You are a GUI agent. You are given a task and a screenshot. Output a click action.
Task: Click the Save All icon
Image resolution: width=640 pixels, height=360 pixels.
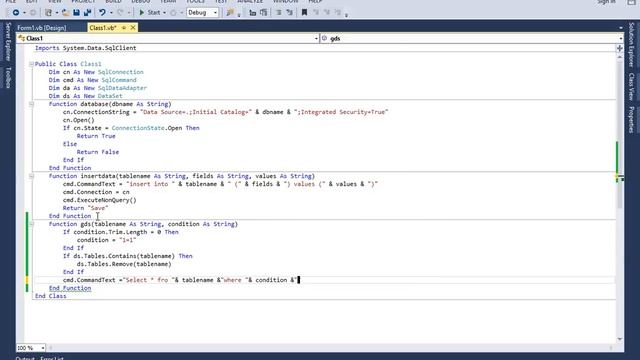87,13
